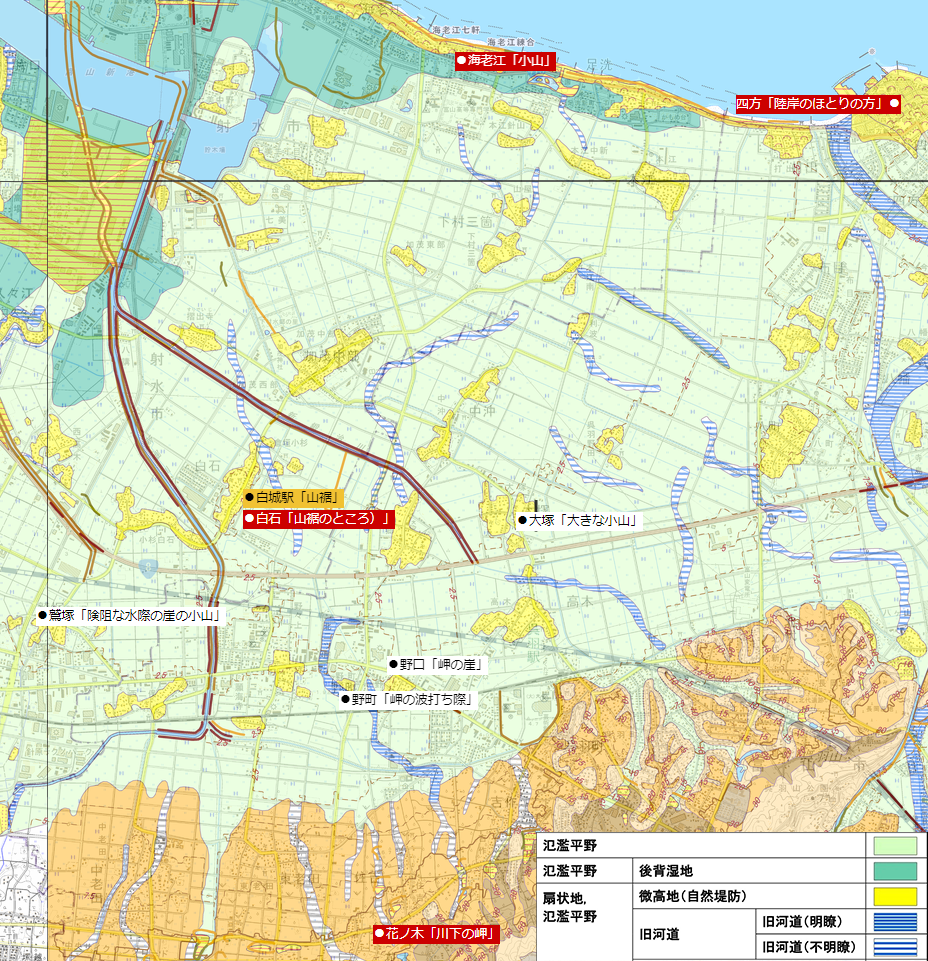Pick the dense blue-striped 旧河道(明瞭) swatch
928x961 pixels.
(895, 921)
